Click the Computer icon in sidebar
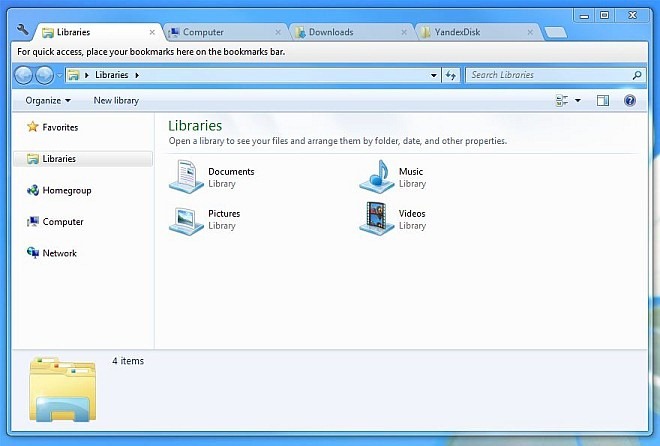This screenshot has height=446, width=660. pos(32,221)
